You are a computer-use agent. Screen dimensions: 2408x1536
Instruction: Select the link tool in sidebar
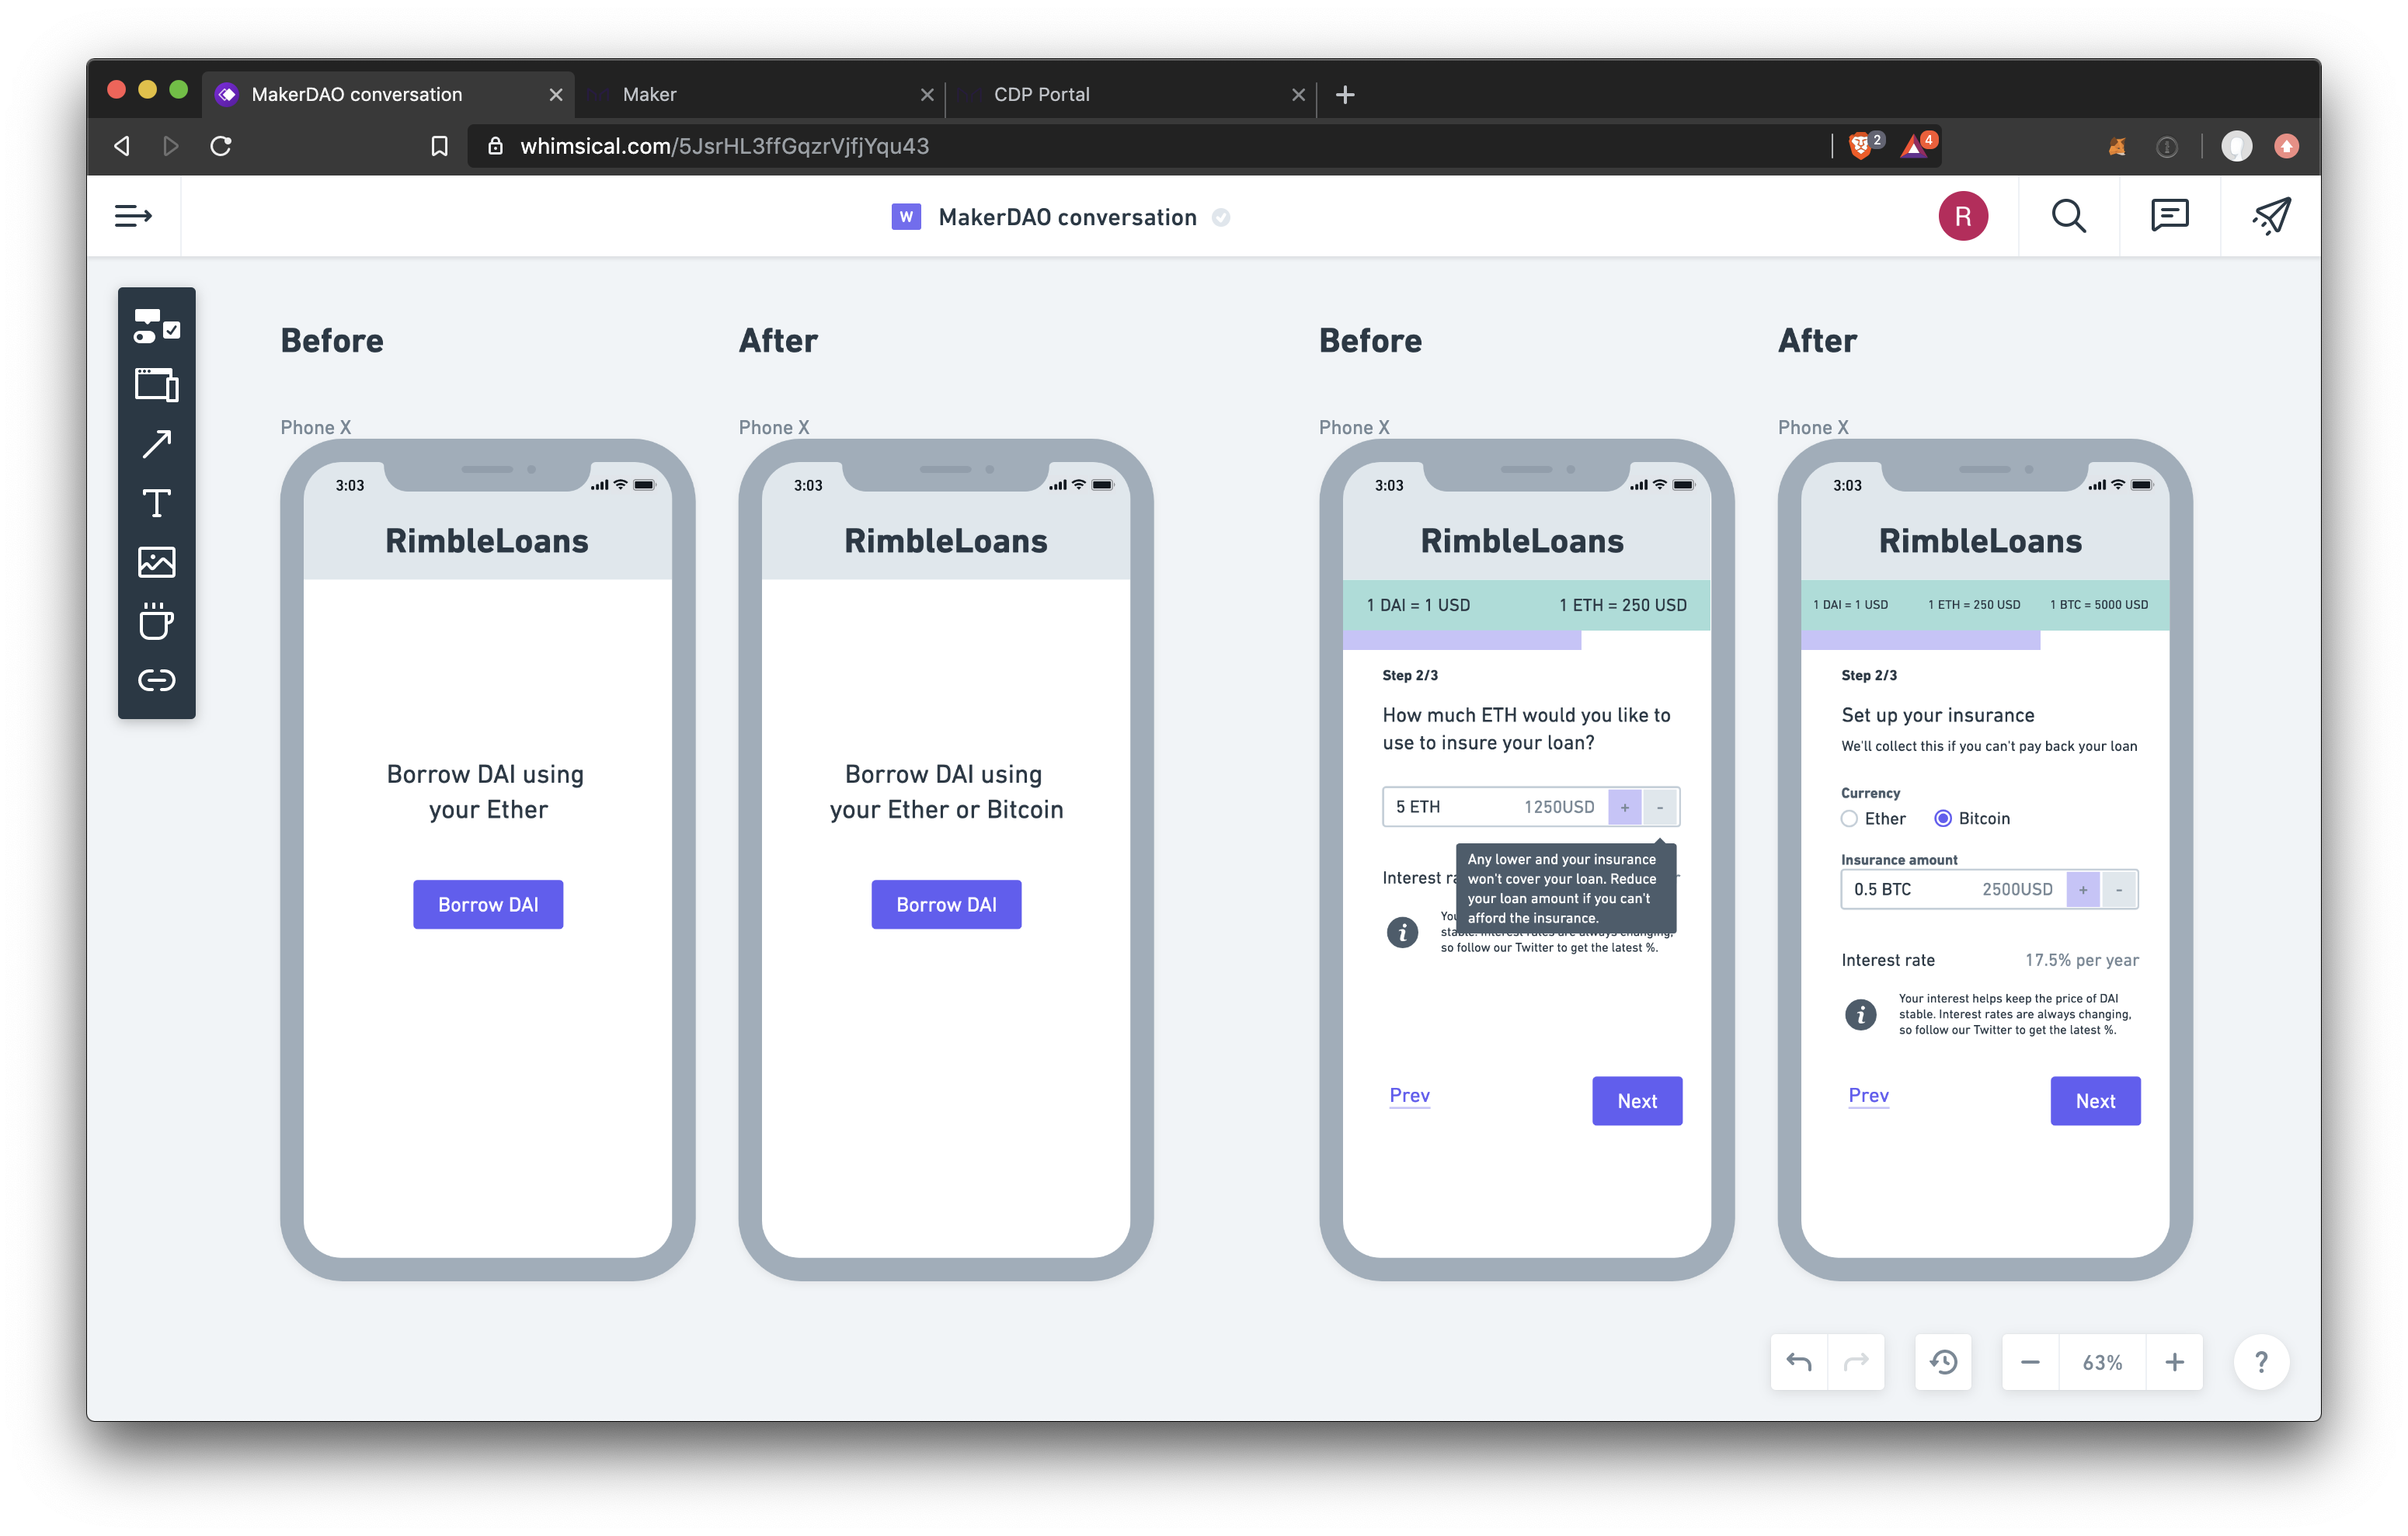tap(157, 681)
